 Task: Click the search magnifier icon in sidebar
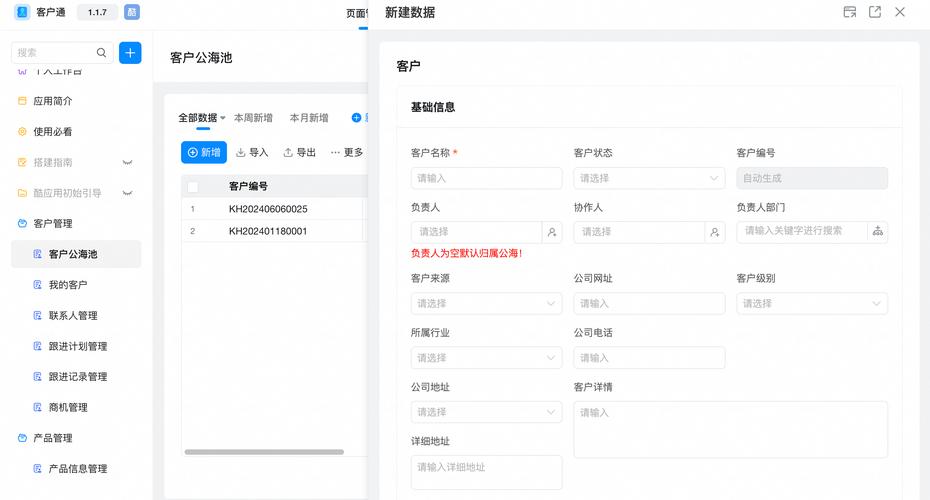tap(102, 53)
